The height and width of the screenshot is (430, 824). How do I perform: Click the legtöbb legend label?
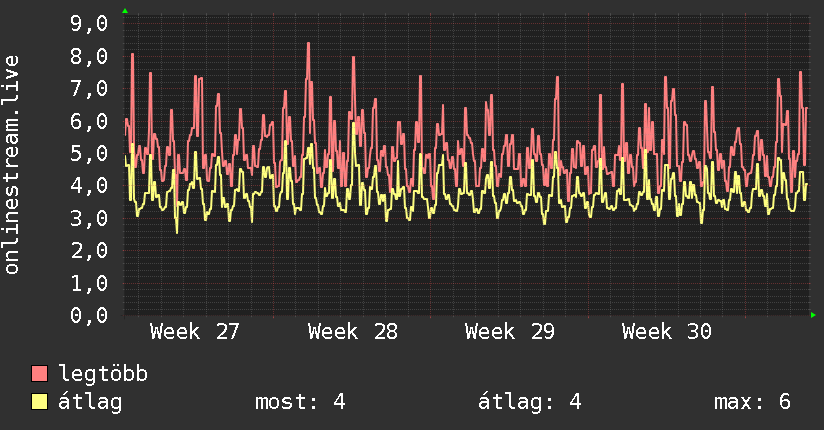pos(103,374)
